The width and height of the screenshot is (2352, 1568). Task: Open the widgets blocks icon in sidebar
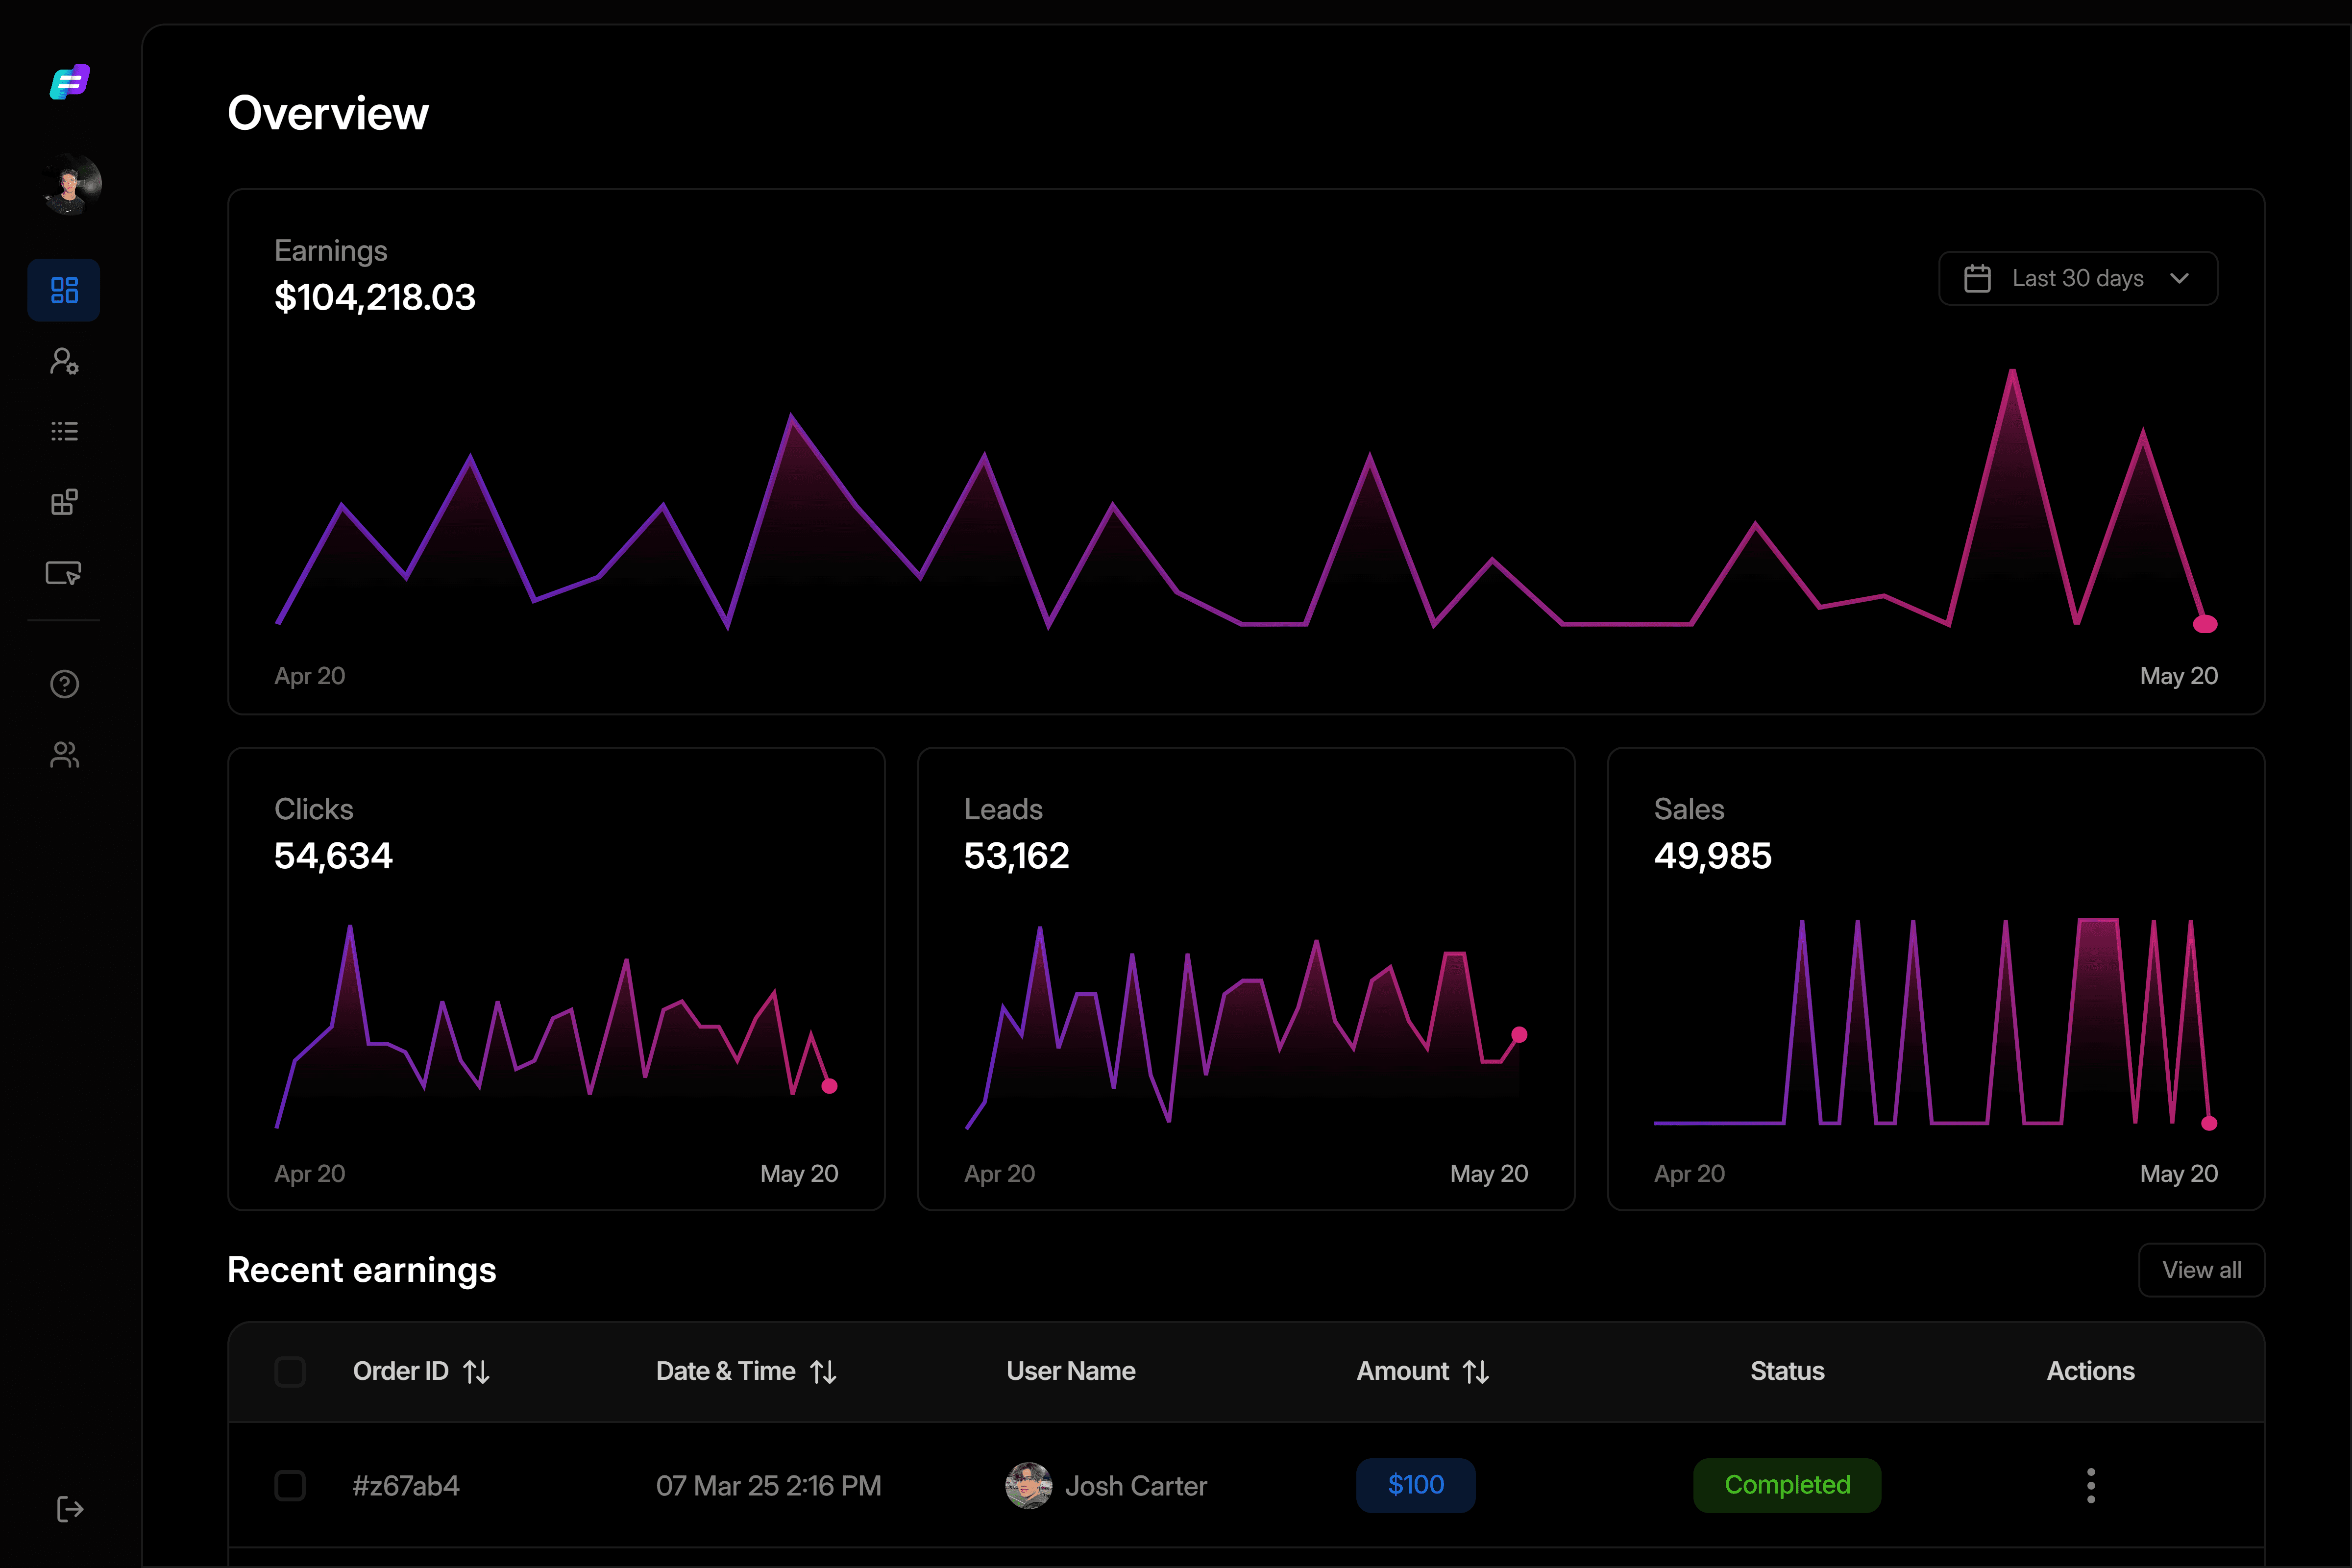(64, 502)
